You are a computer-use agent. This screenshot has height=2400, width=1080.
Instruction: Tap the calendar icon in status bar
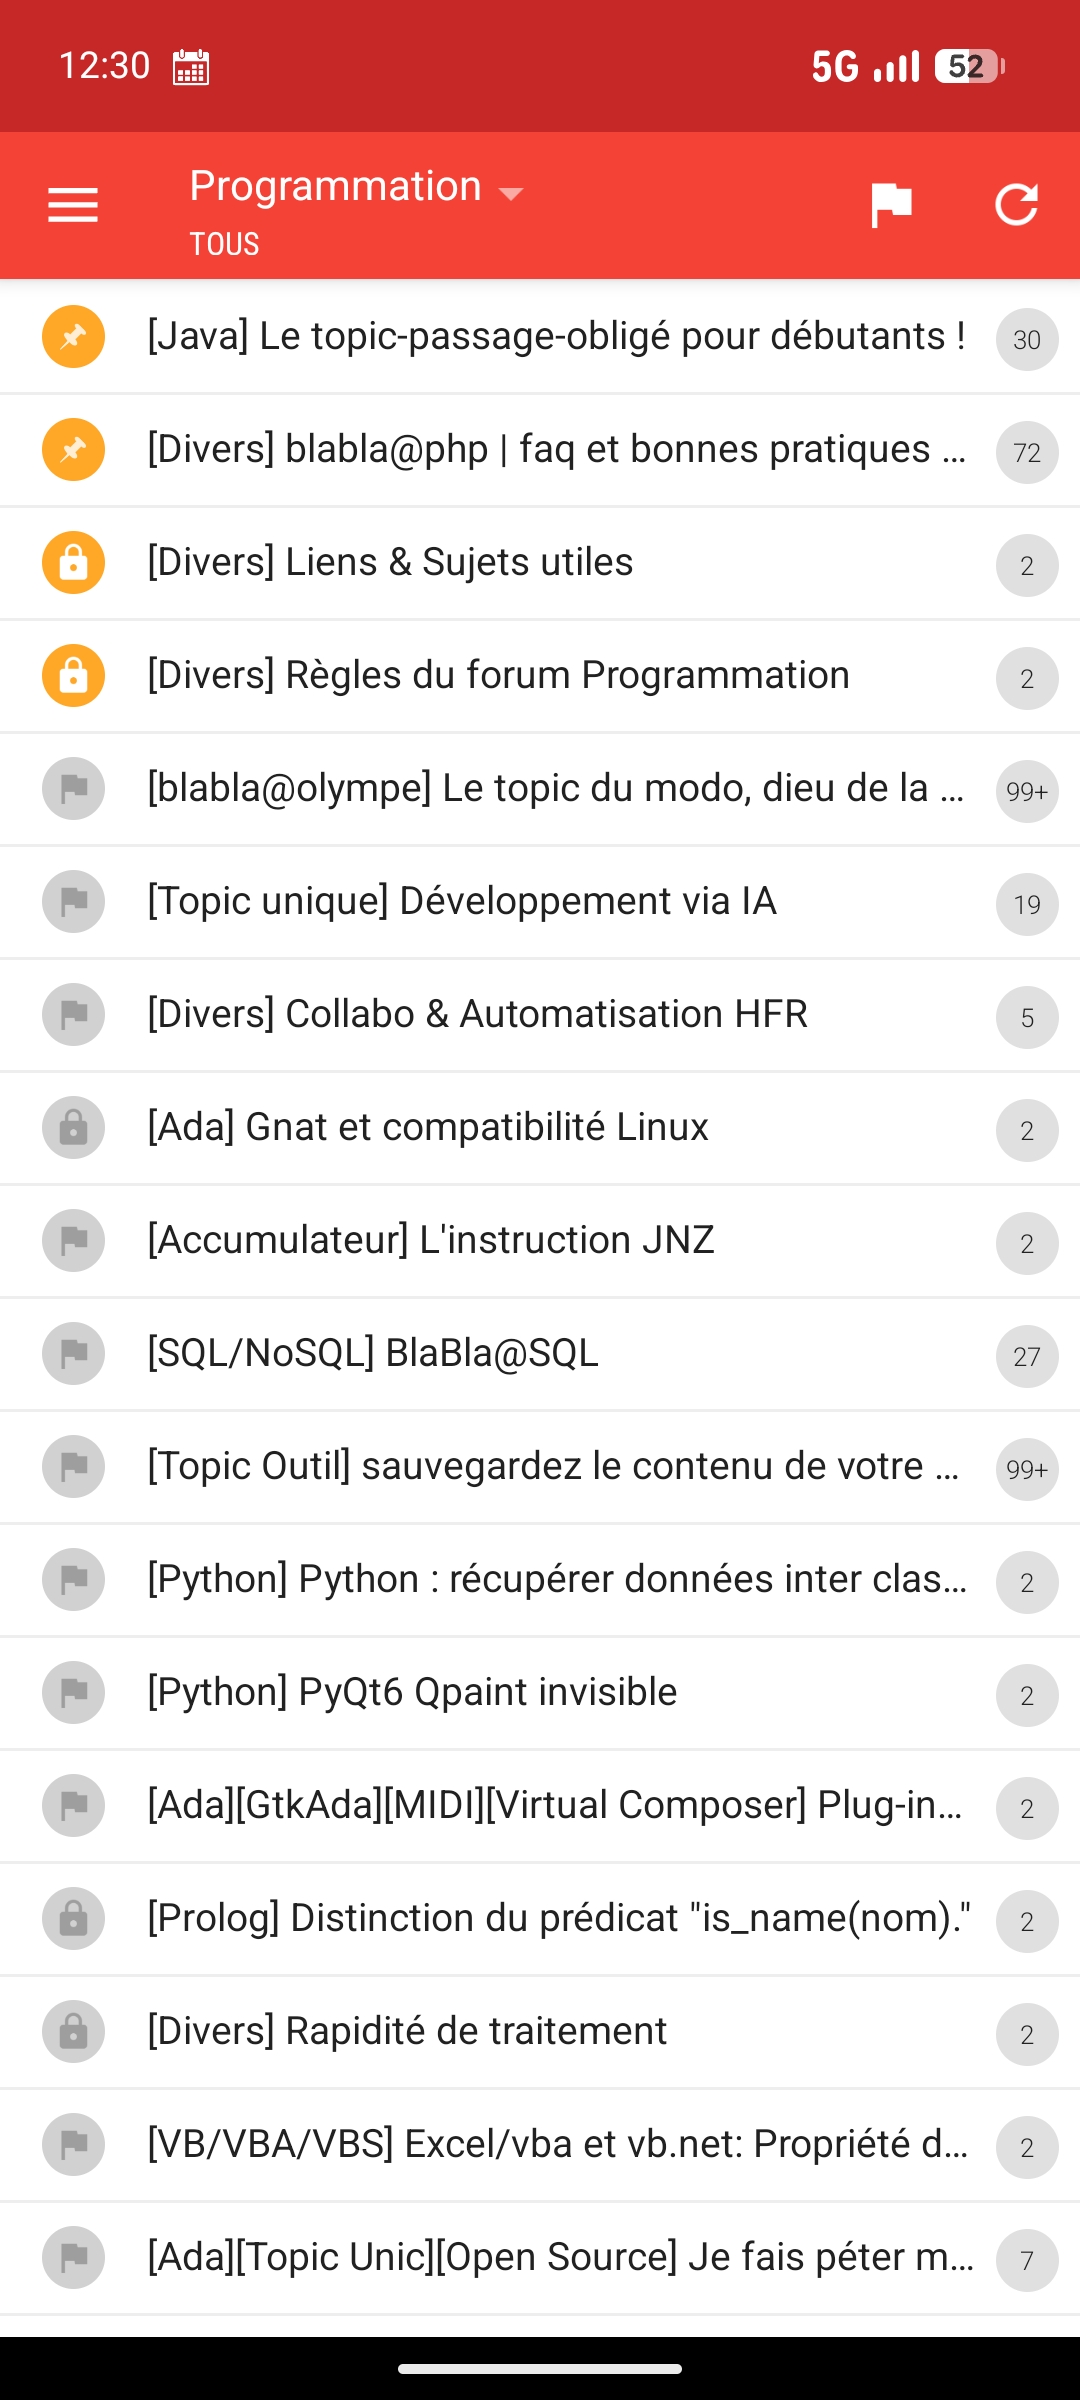pos(191,67)
